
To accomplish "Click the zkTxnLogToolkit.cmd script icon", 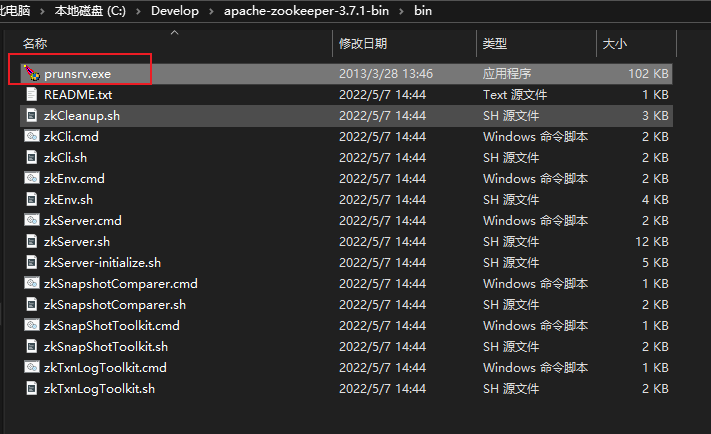I will point(32,367).
